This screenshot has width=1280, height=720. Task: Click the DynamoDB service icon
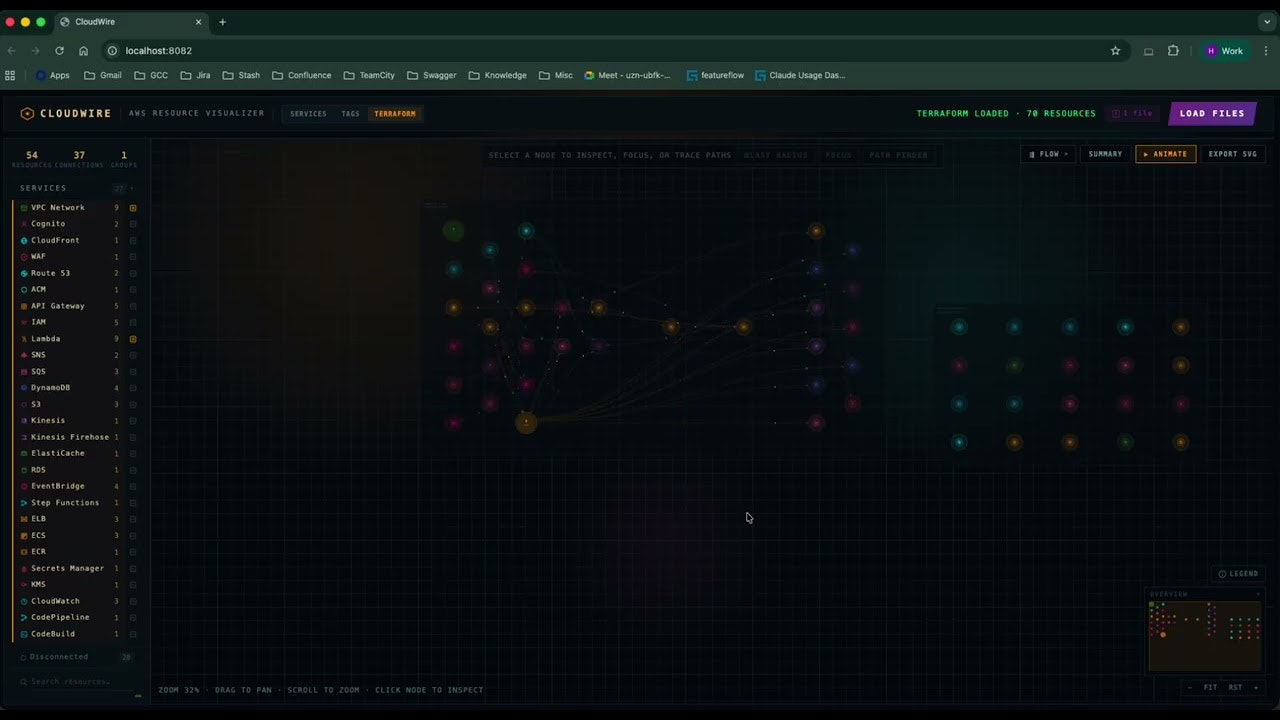pos(24,388)
